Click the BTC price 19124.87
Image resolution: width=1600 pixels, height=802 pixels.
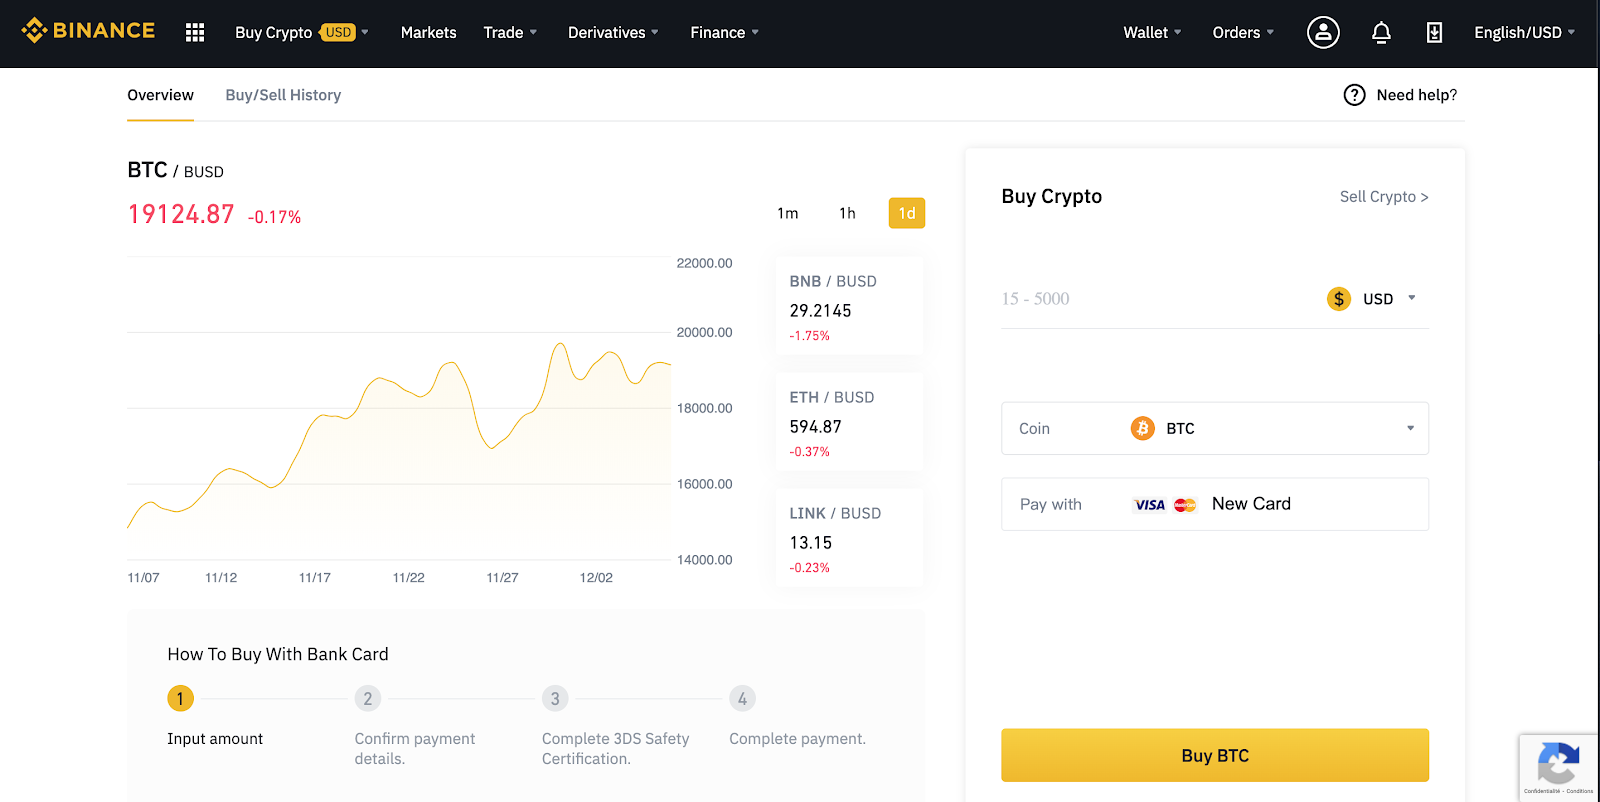tap(181, 214)
